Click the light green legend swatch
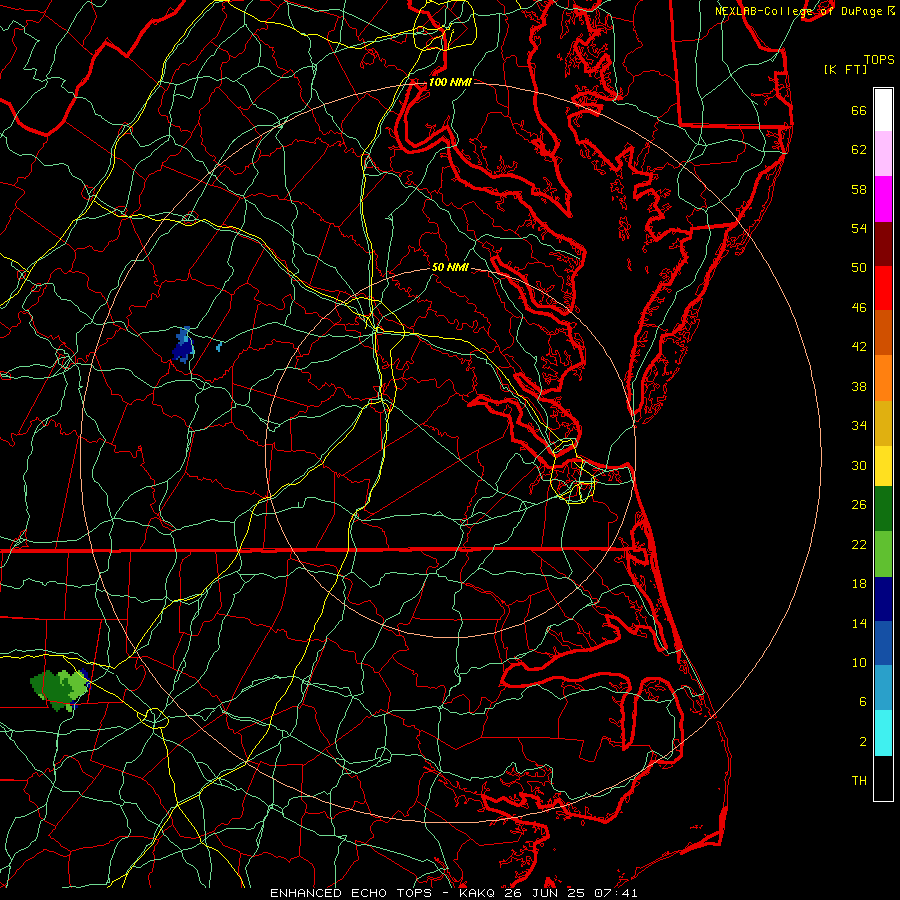900x900 pixels. click(x=883, y=554)
